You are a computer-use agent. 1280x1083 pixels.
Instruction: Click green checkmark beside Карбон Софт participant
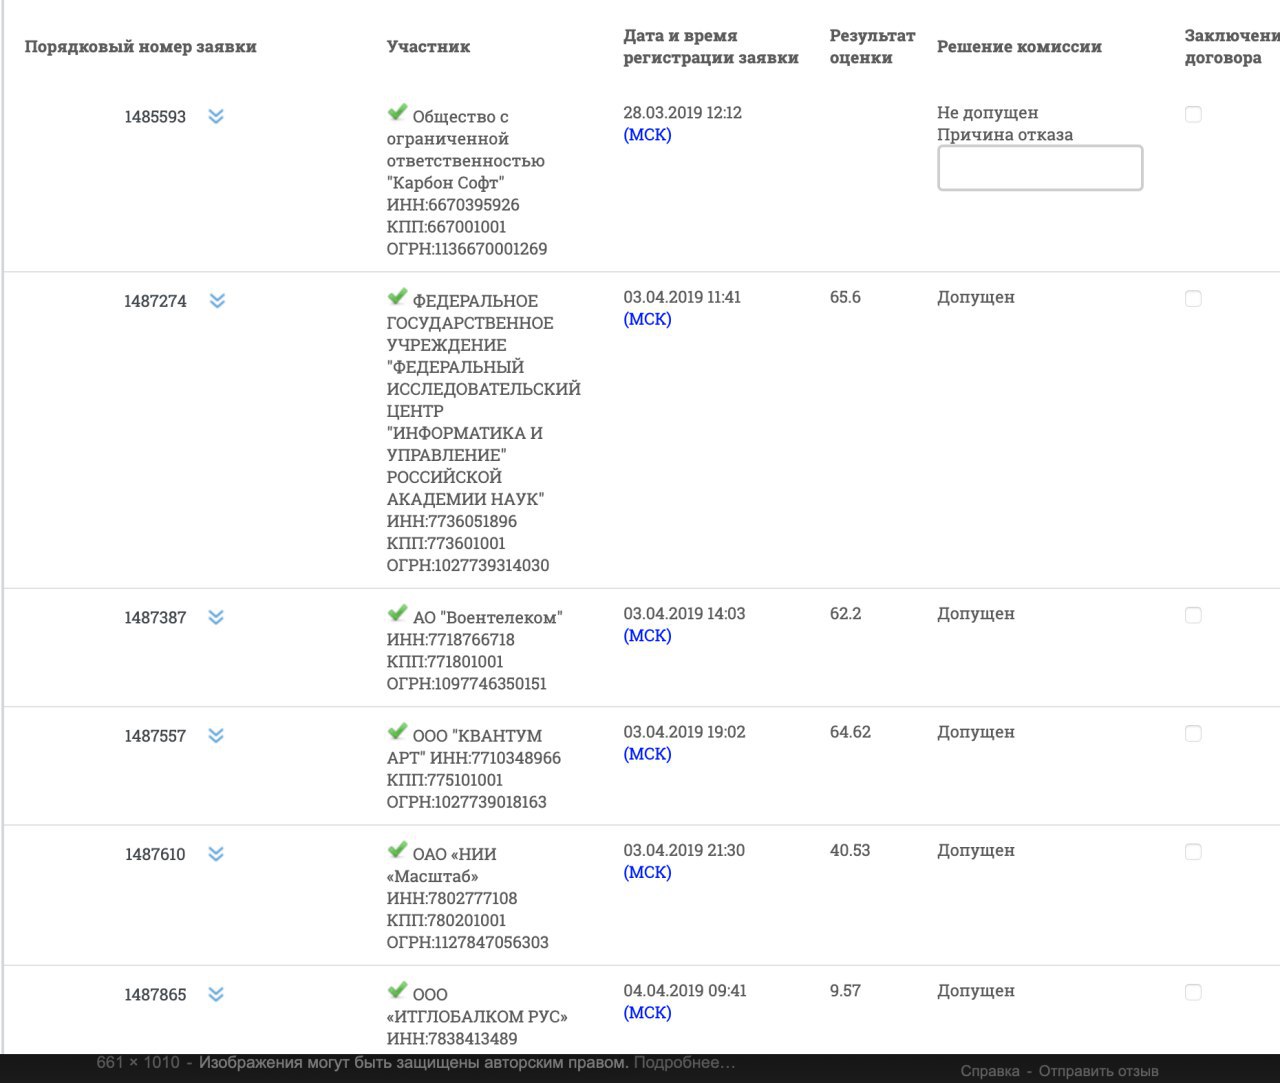click(x=397, y=112)
